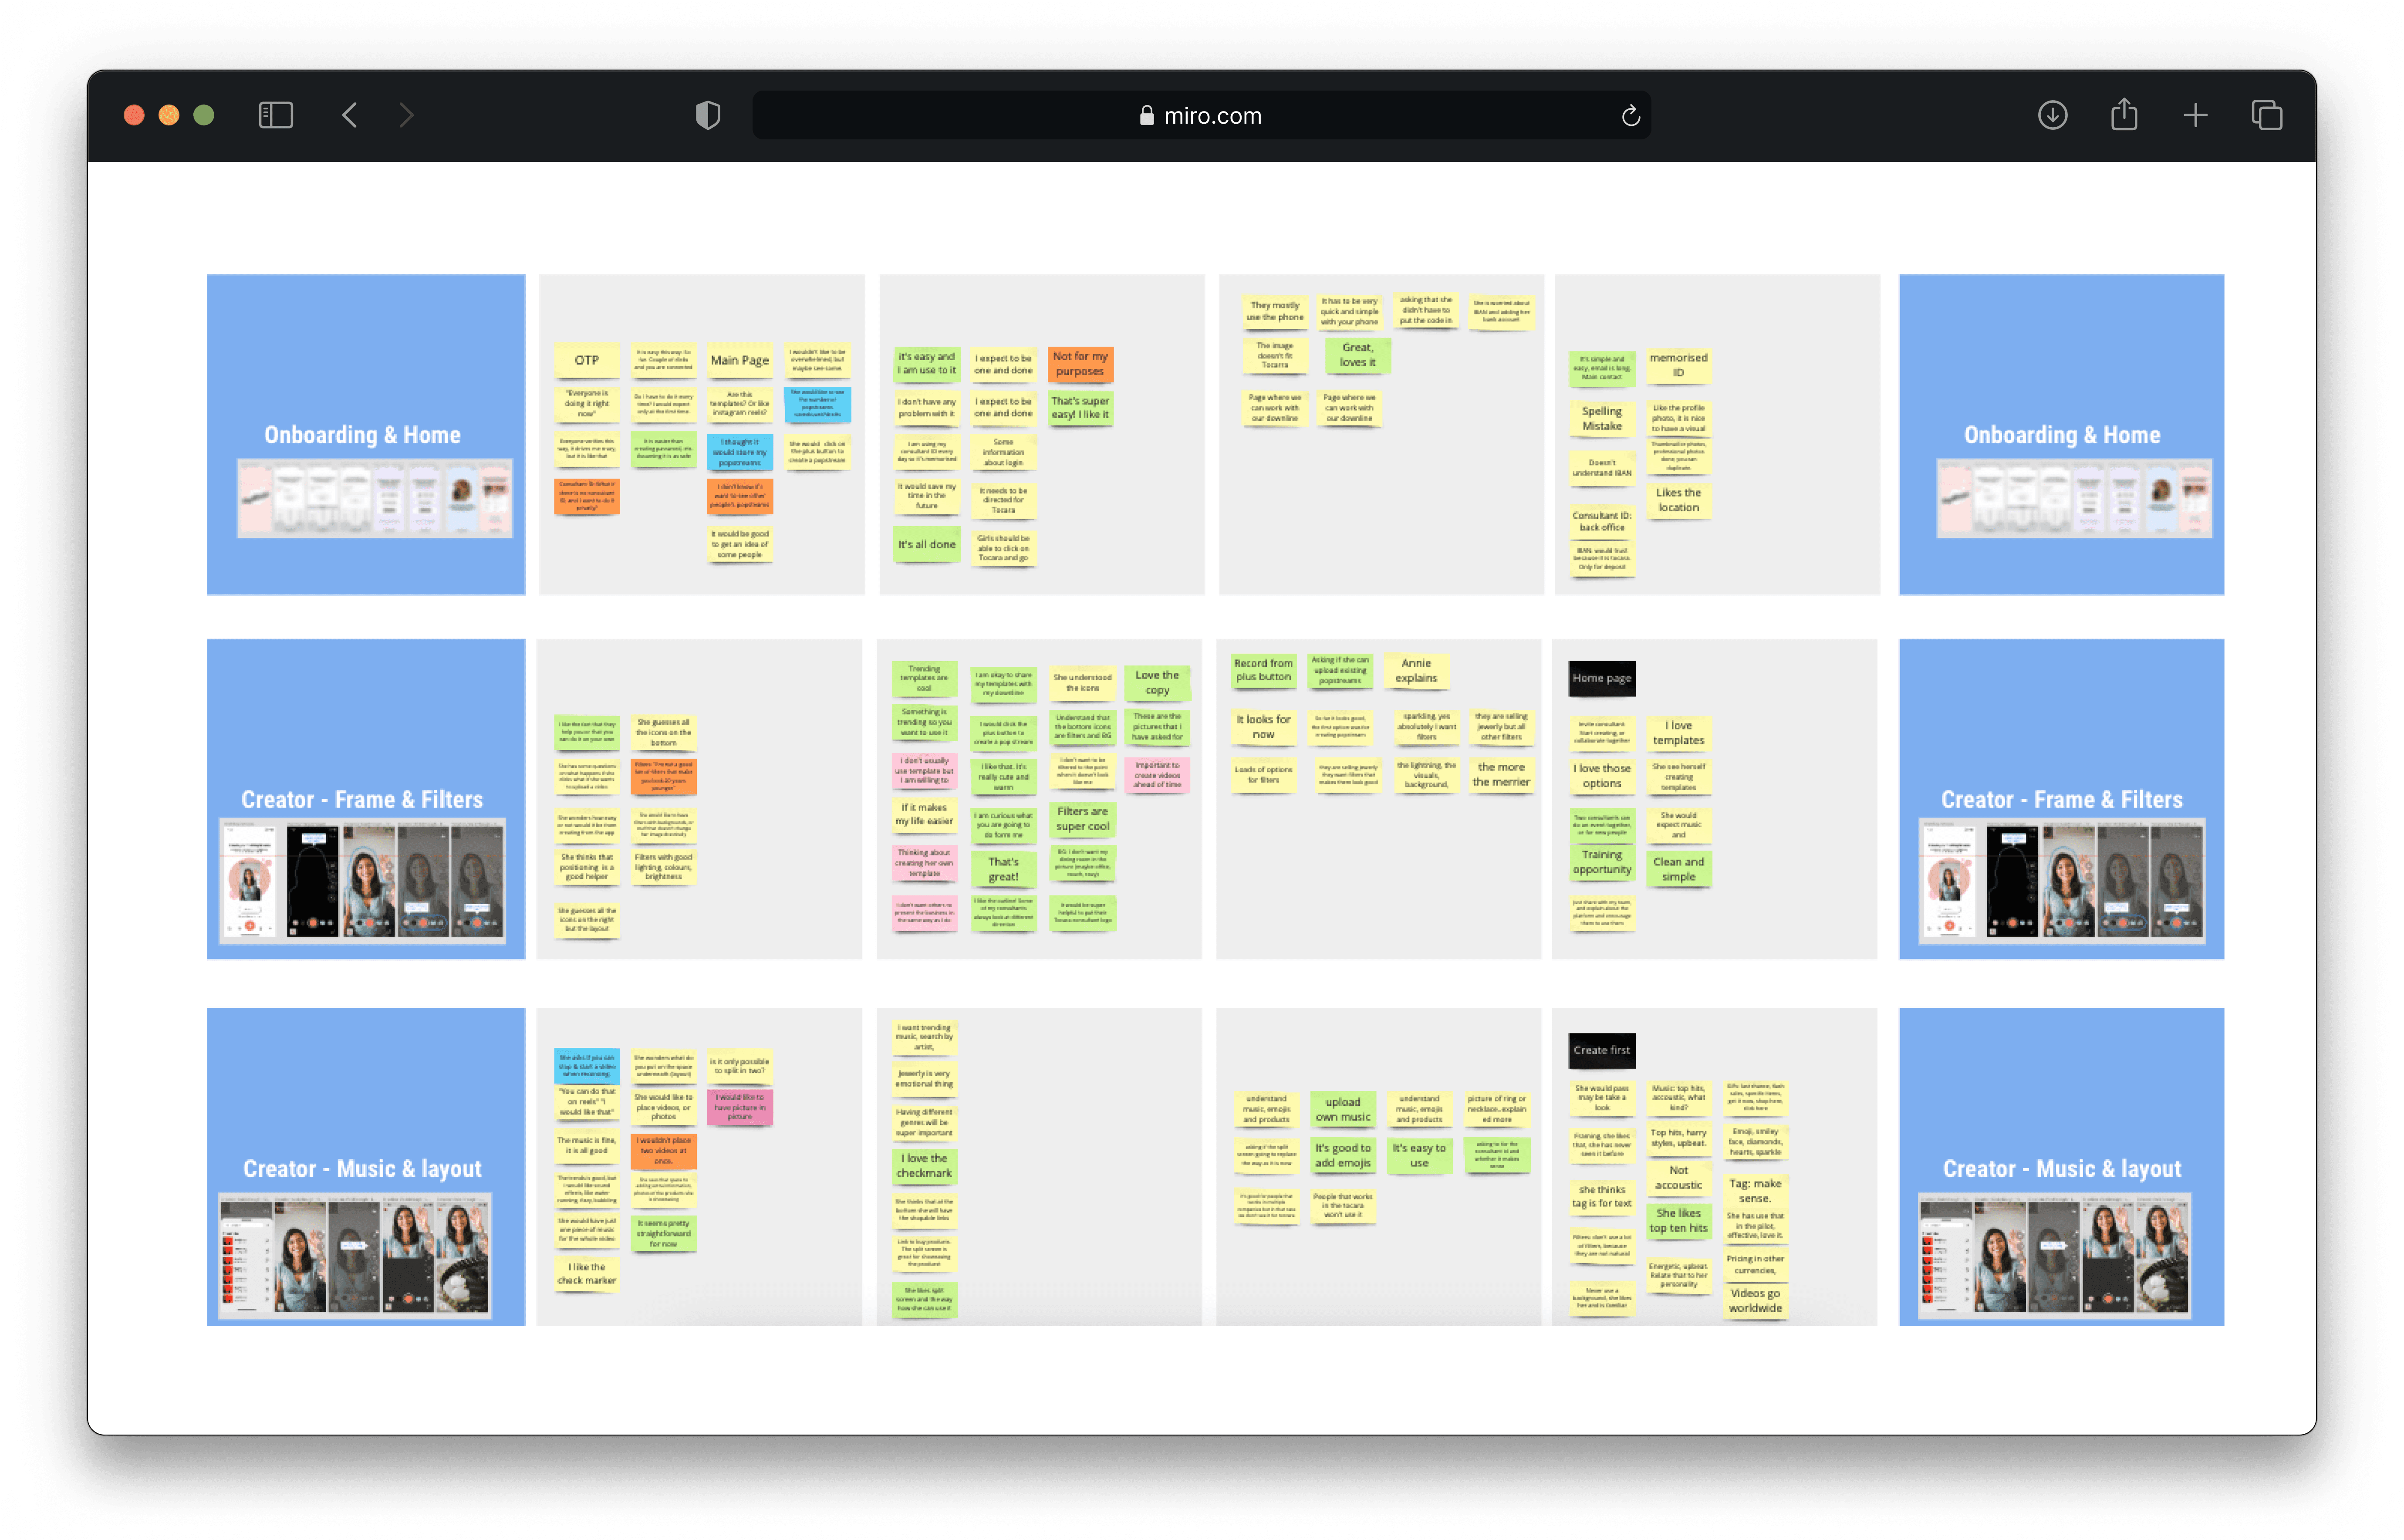Click the browser forward arrow
This screenshot has width=2404, height=1540.
406,115
